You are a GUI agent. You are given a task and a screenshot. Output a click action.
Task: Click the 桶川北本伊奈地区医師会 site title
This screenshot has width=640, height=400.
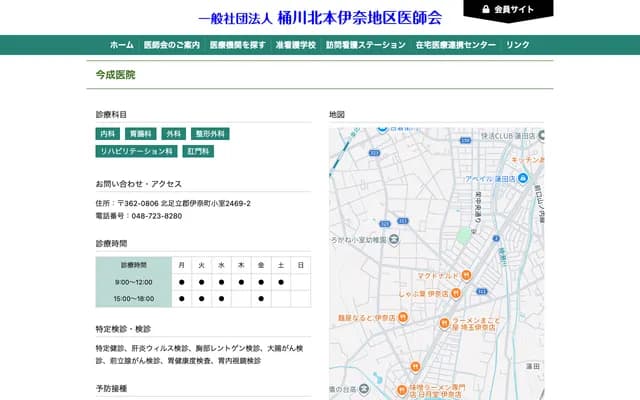pos(320,17)
